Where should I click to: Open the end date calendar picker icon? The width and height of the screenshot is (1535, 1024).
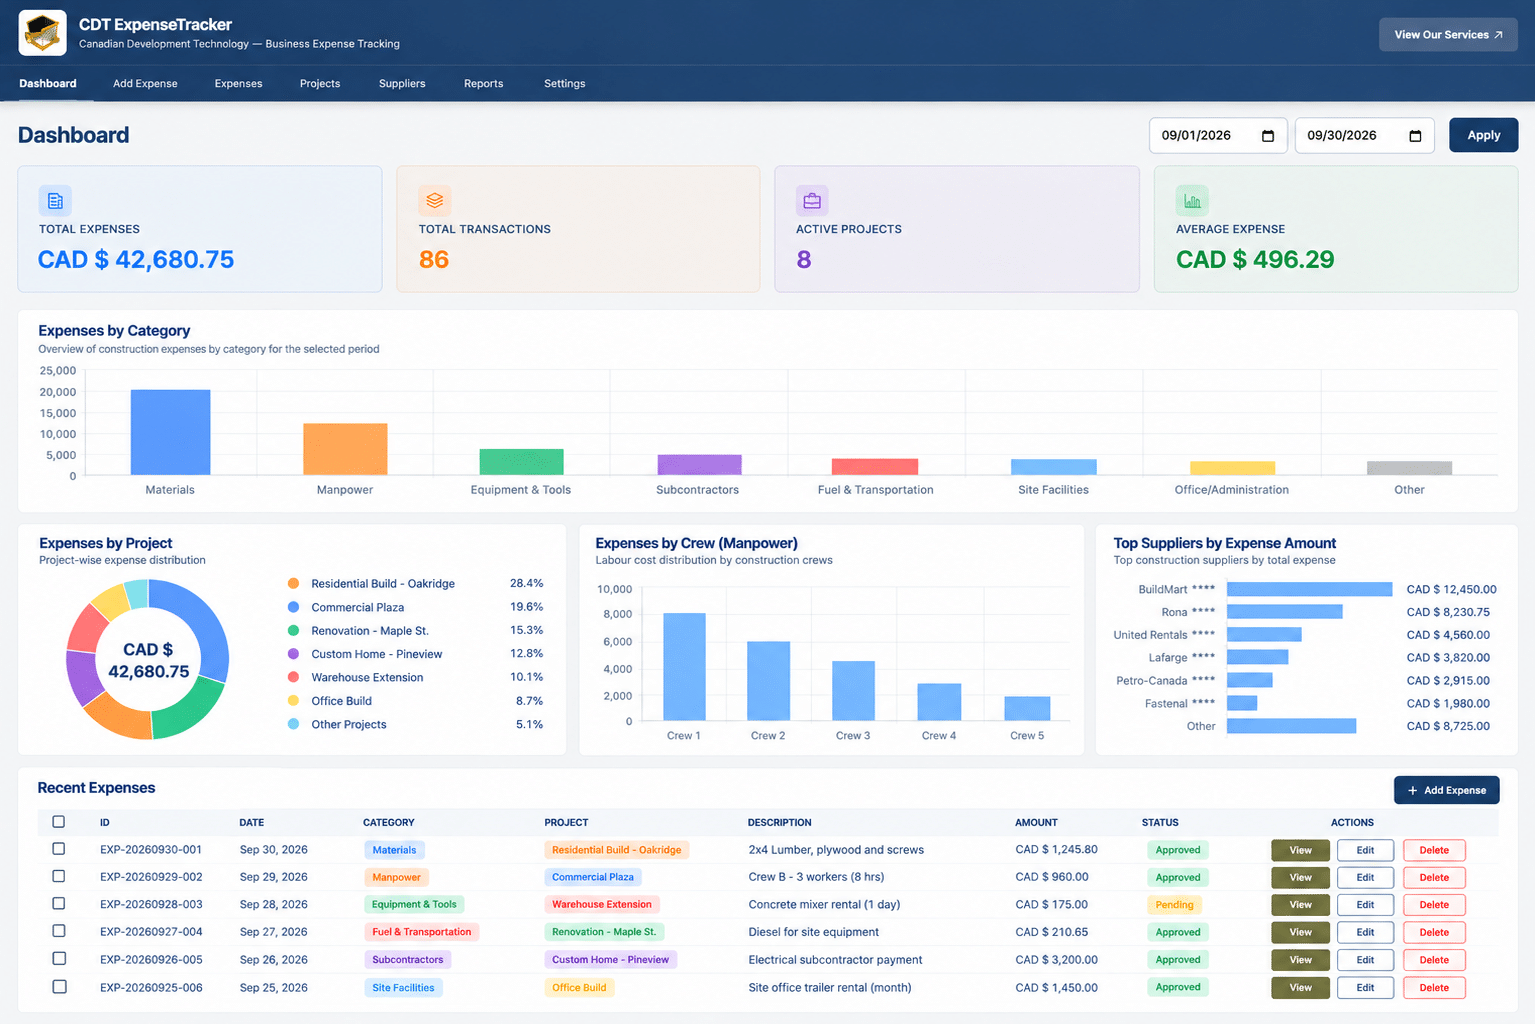tap(1415, 136)
